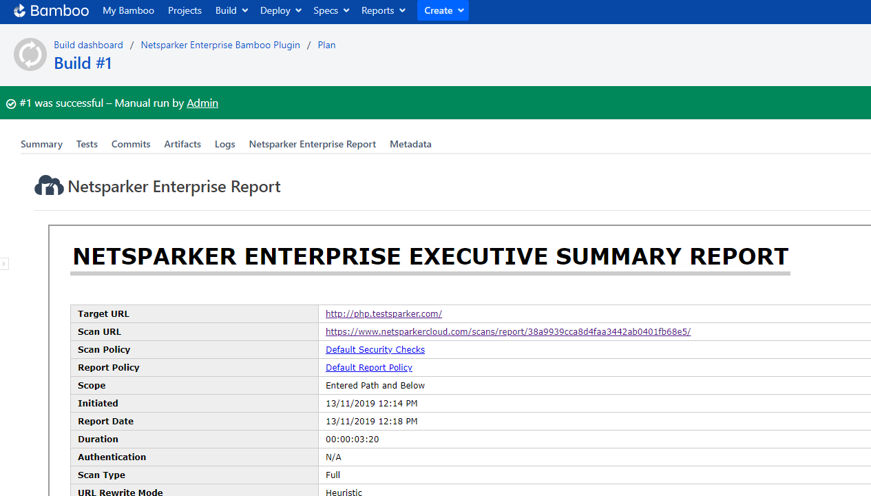Click the 'Netsparker Enterprise Report' section heading
Viewport: 871px width, 496px height.
point(174,187)
